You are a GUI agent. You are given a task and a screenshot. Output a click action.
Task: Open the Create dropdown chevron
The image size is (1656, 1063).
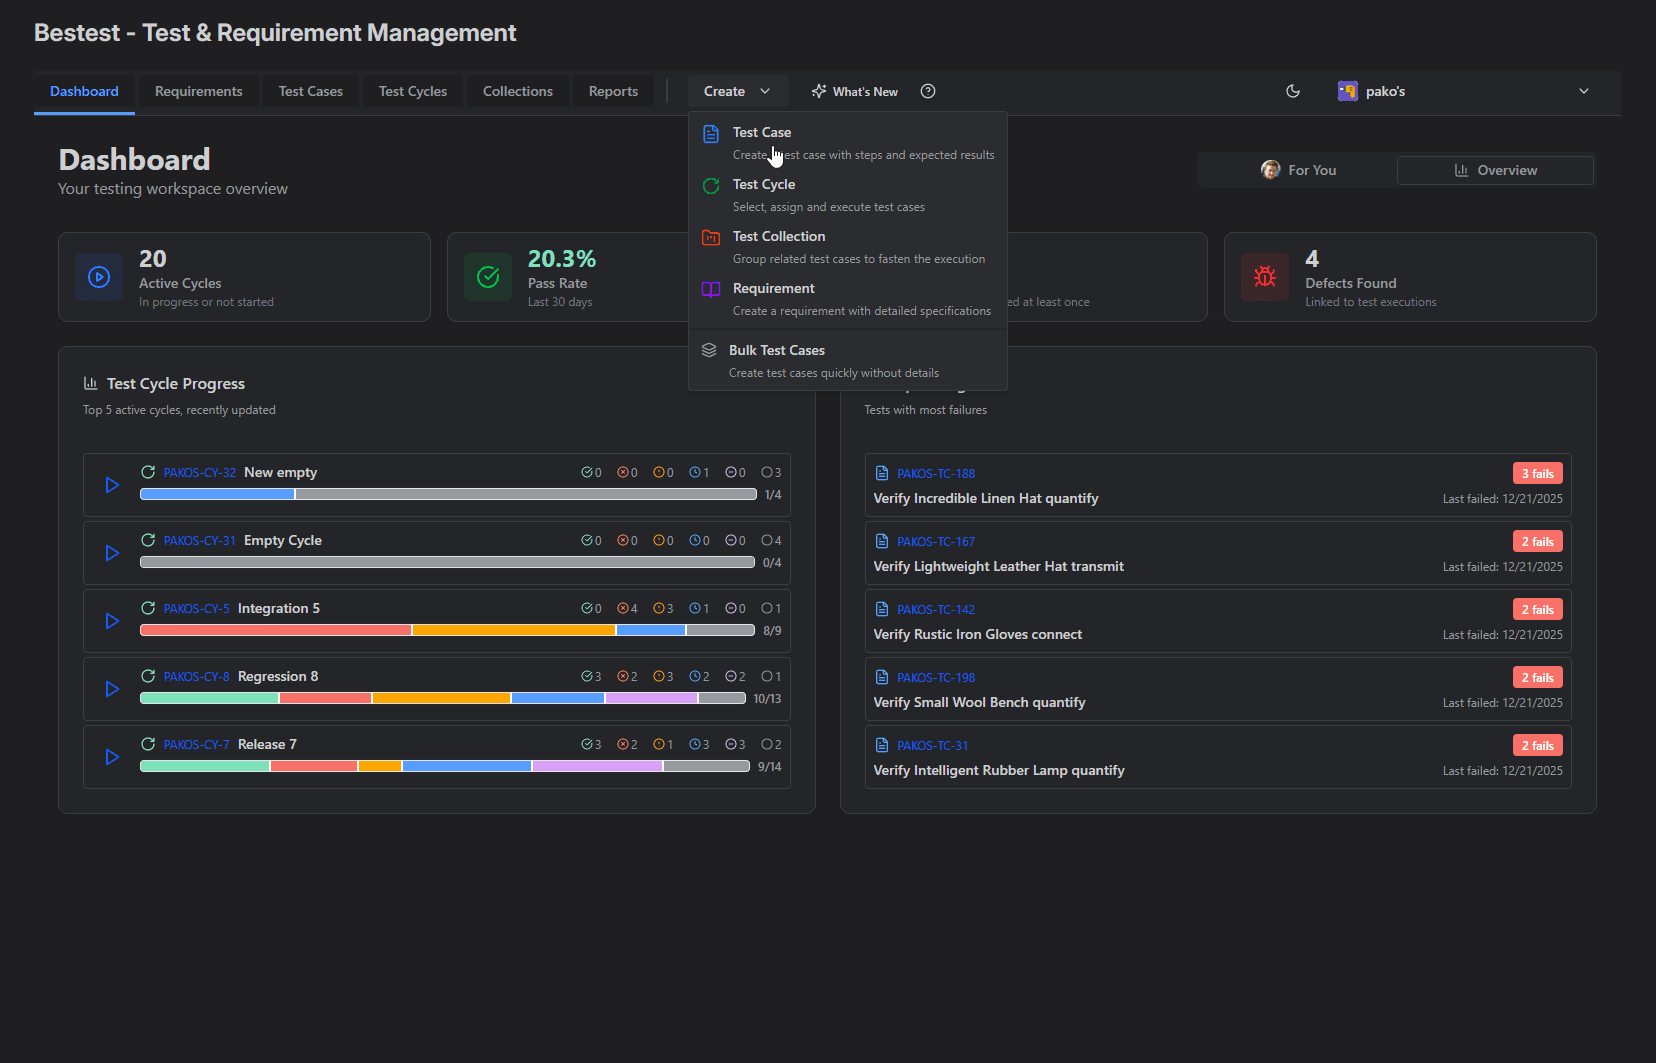point(766,91)
